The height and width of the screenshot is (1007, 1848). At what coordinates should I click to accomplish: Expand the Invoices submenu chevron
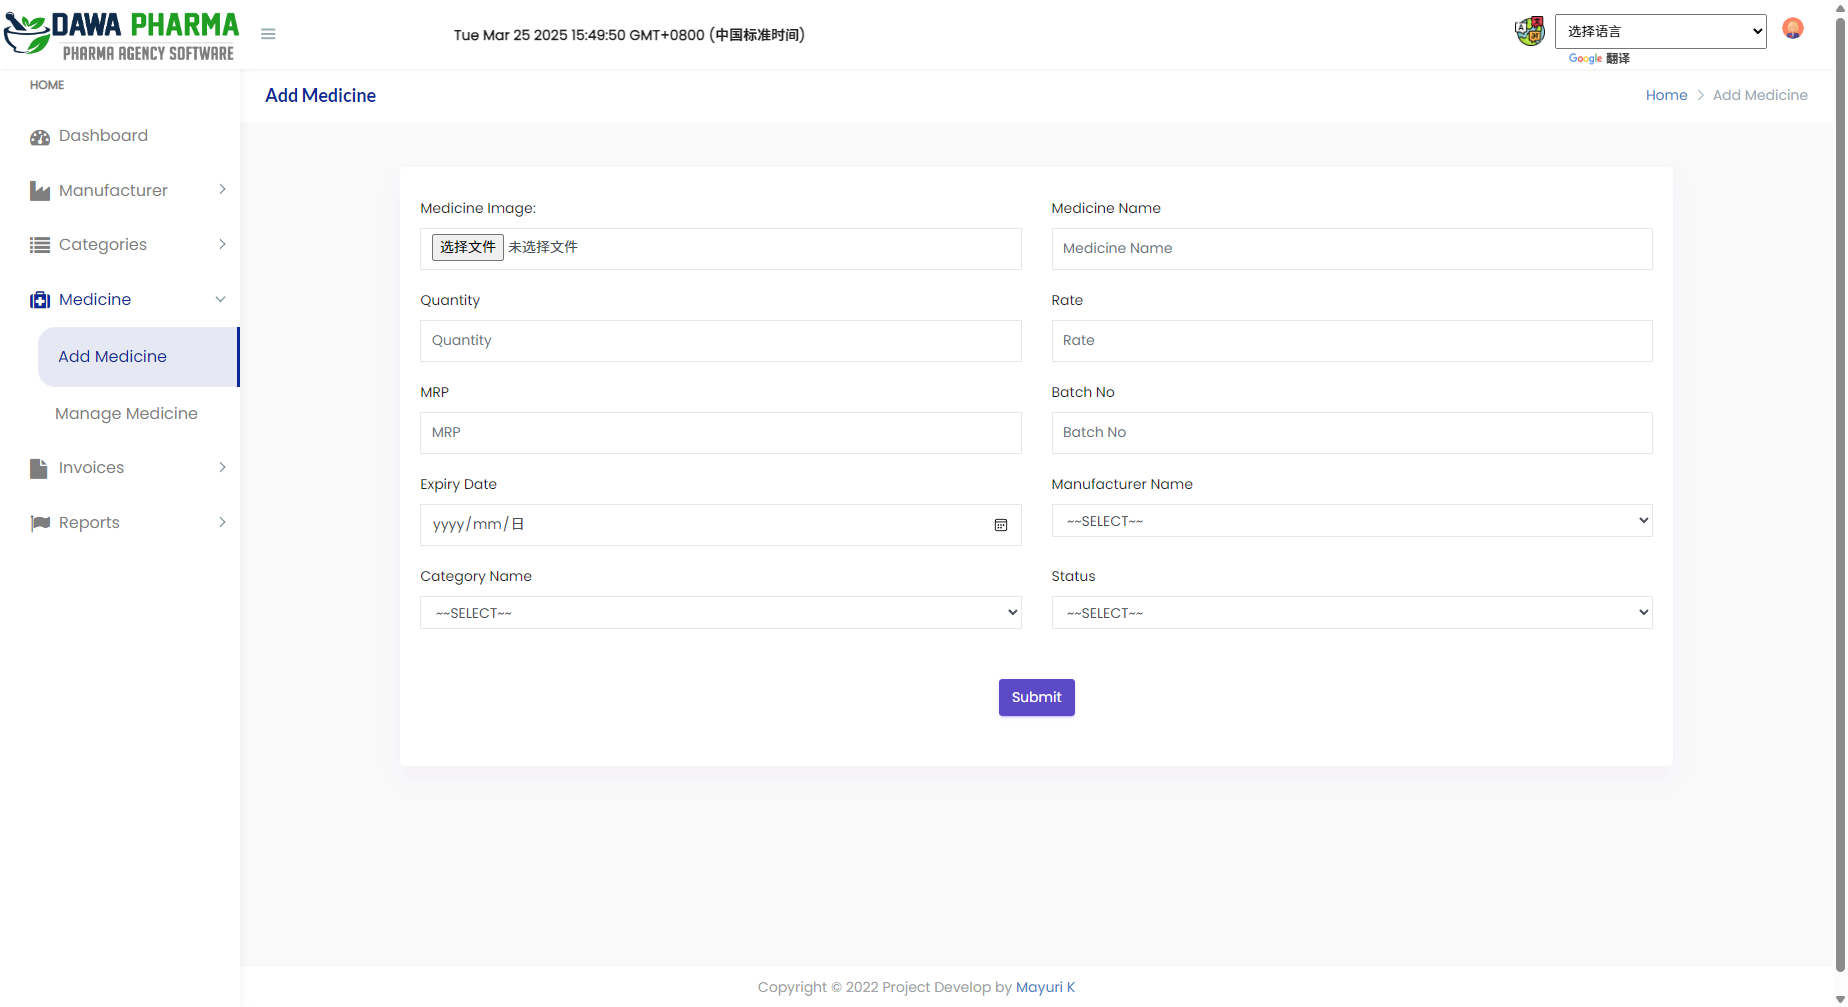tap(222, 467)
